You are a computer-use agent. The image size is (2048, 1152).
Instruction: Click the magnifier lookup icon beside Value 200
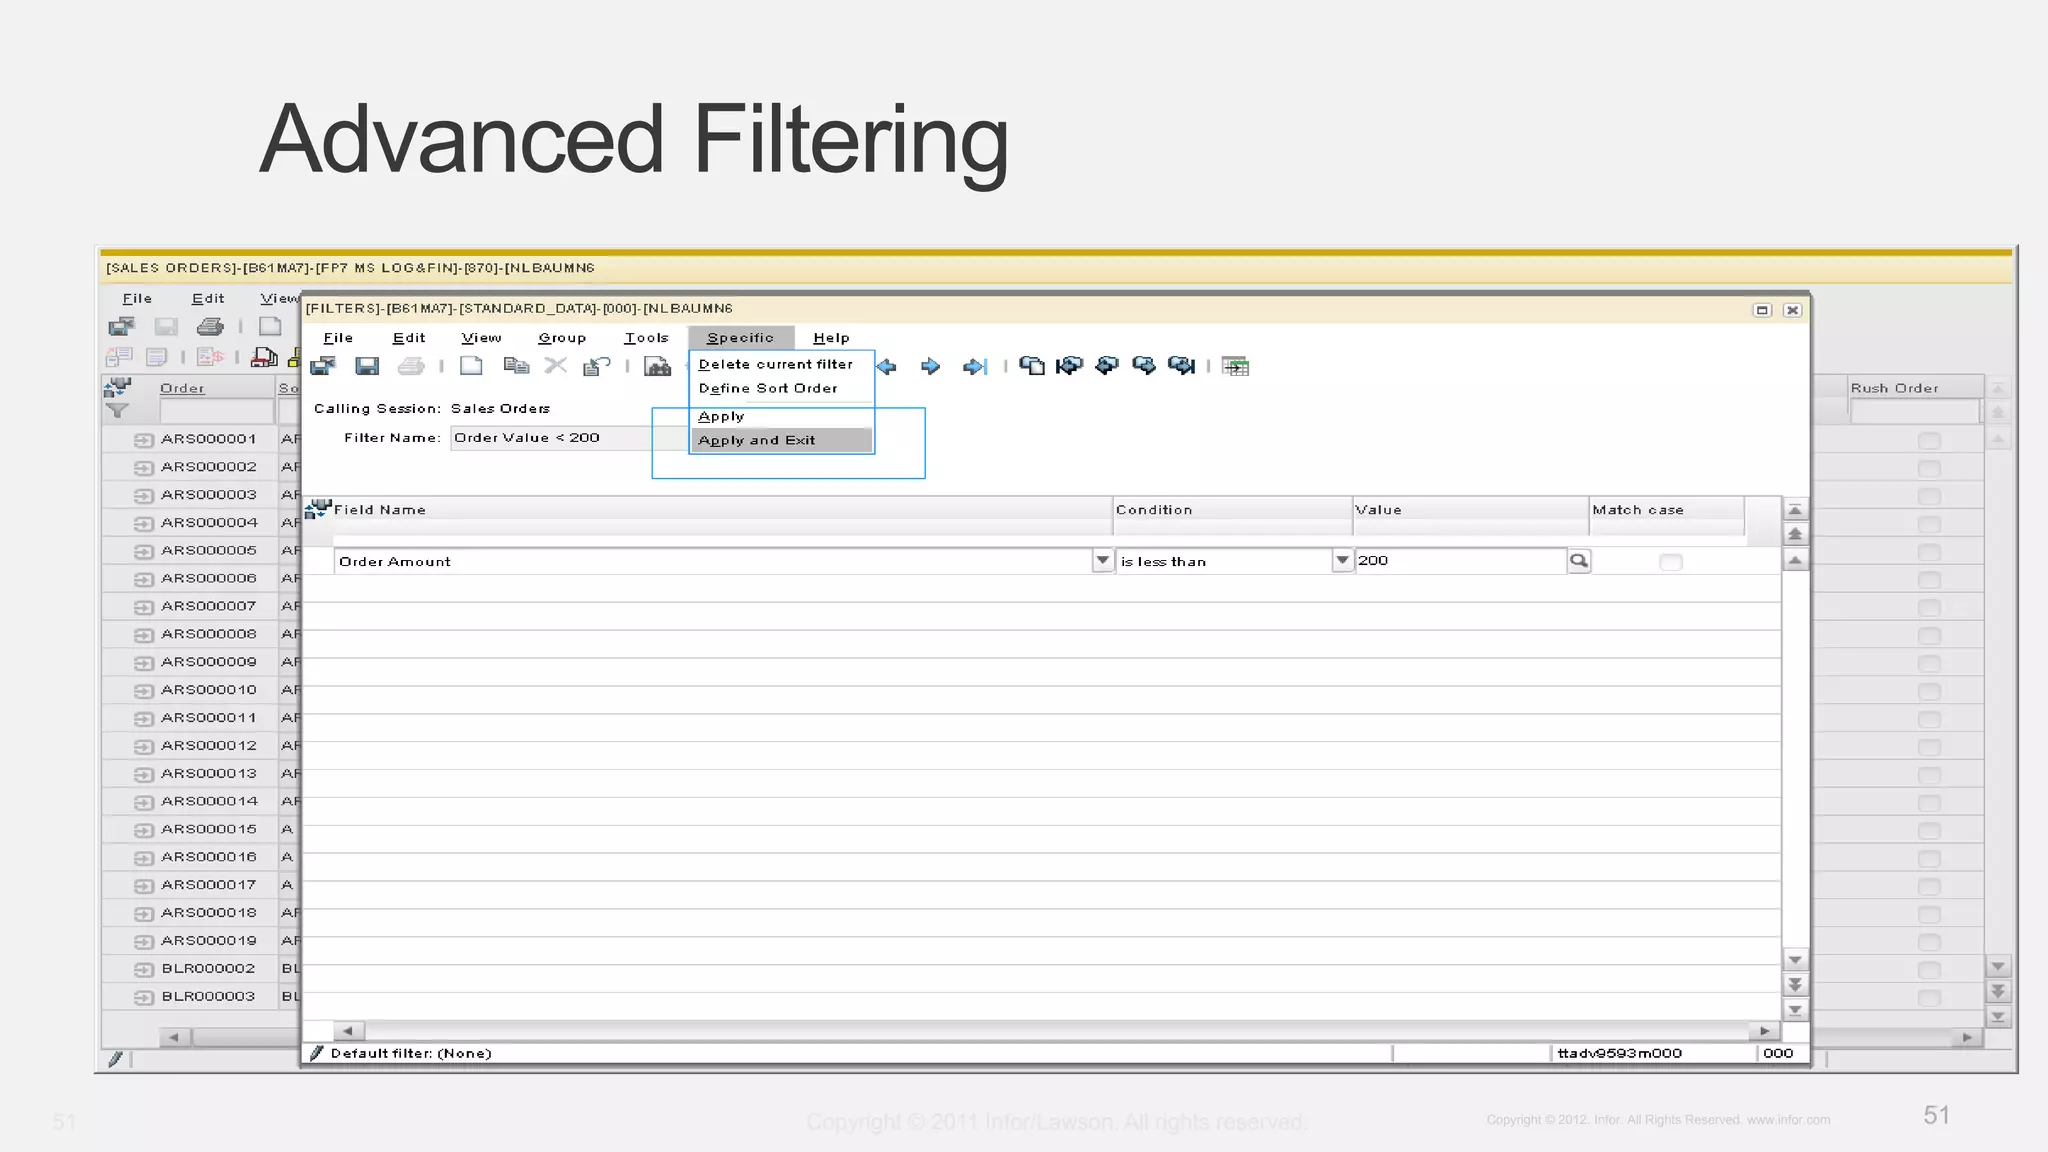click(1578, 561)
